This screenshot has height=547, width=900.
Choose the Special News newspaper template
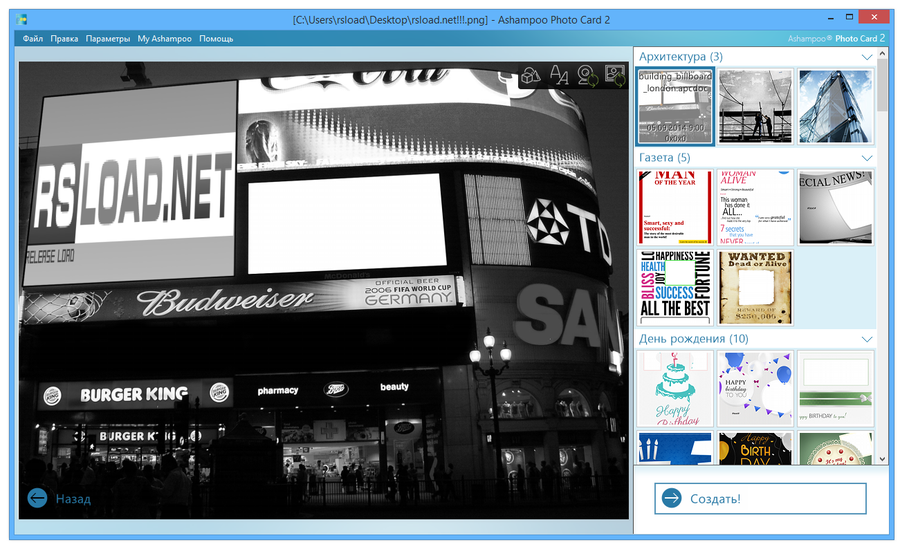836,207
